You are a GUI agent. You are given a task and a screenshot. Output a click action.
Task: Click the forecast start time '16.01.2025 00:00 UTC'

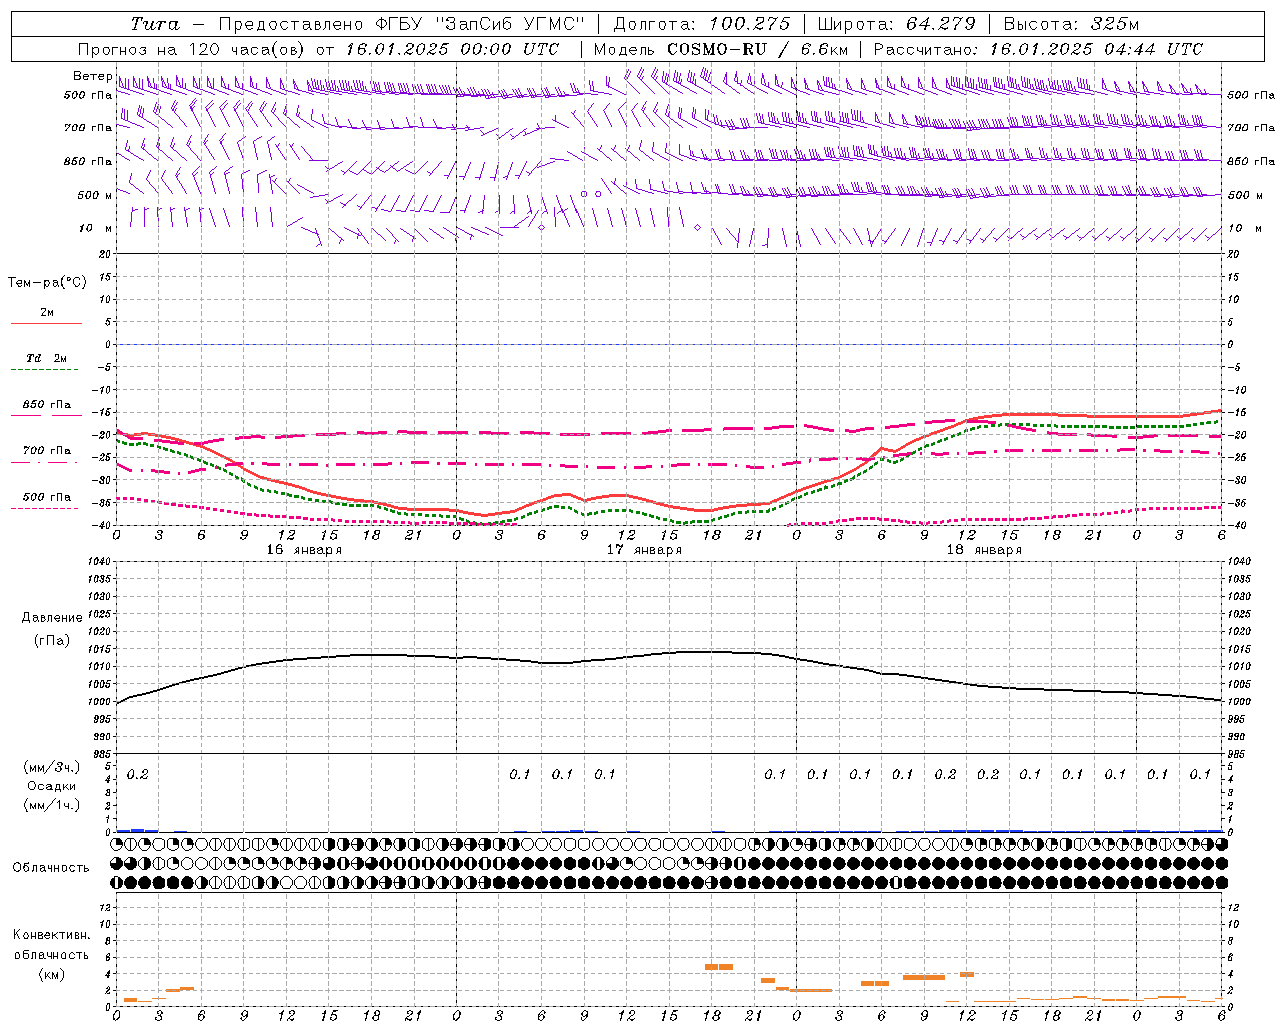pos(452,49)
